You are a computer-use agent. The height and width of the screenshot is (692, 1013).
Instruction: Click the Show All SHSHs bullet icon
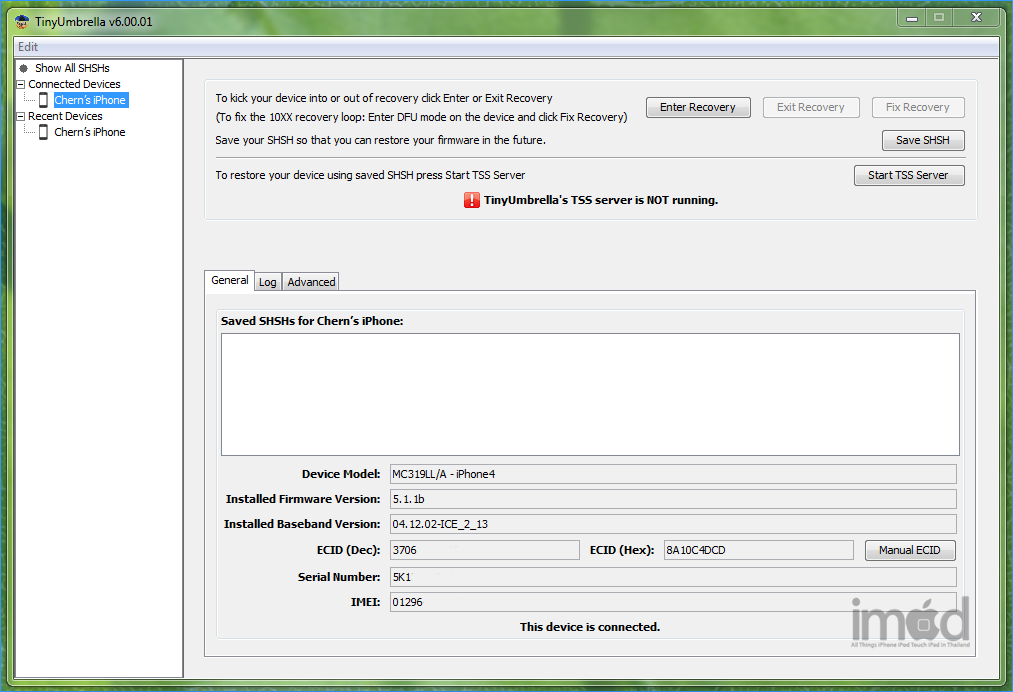click(24, 68)
